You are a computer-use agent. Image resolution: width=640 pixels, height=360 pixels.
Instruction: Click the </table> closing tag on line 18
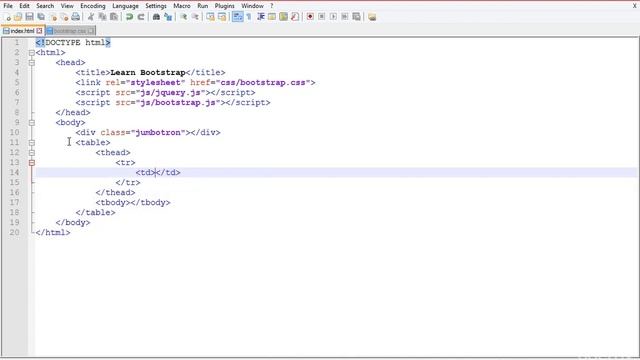coord(96,213)
